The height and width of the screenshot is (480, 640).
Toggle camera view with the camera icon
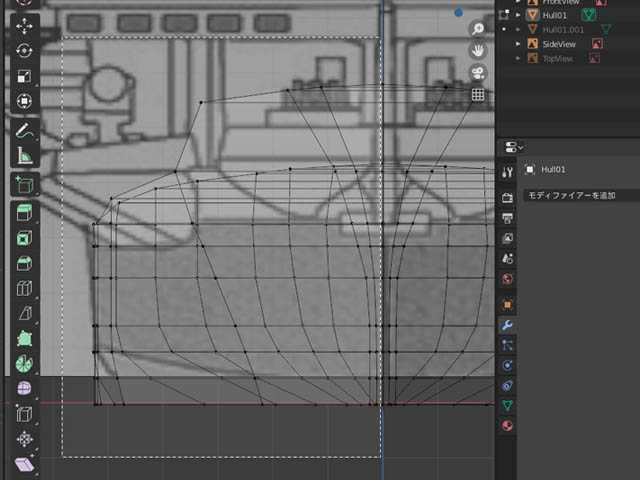[x=478, y=73]
